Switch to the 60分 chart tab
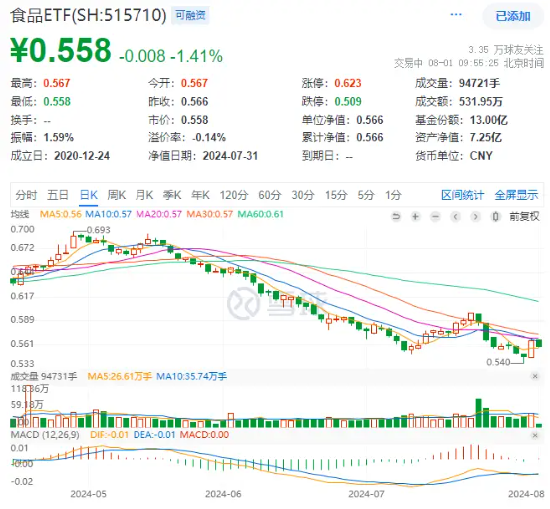 tap(270, 195)
